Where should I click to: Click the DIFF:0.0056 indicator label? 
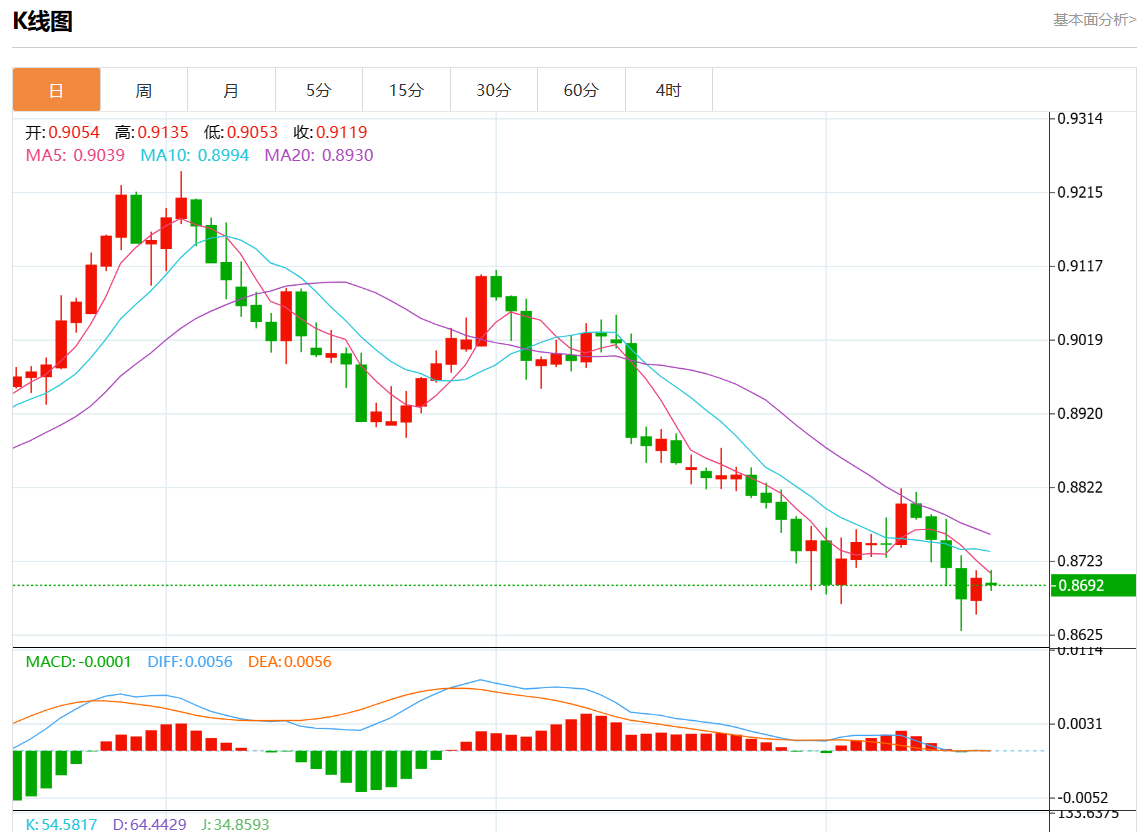pyautogui.click(x=190, y=662)
